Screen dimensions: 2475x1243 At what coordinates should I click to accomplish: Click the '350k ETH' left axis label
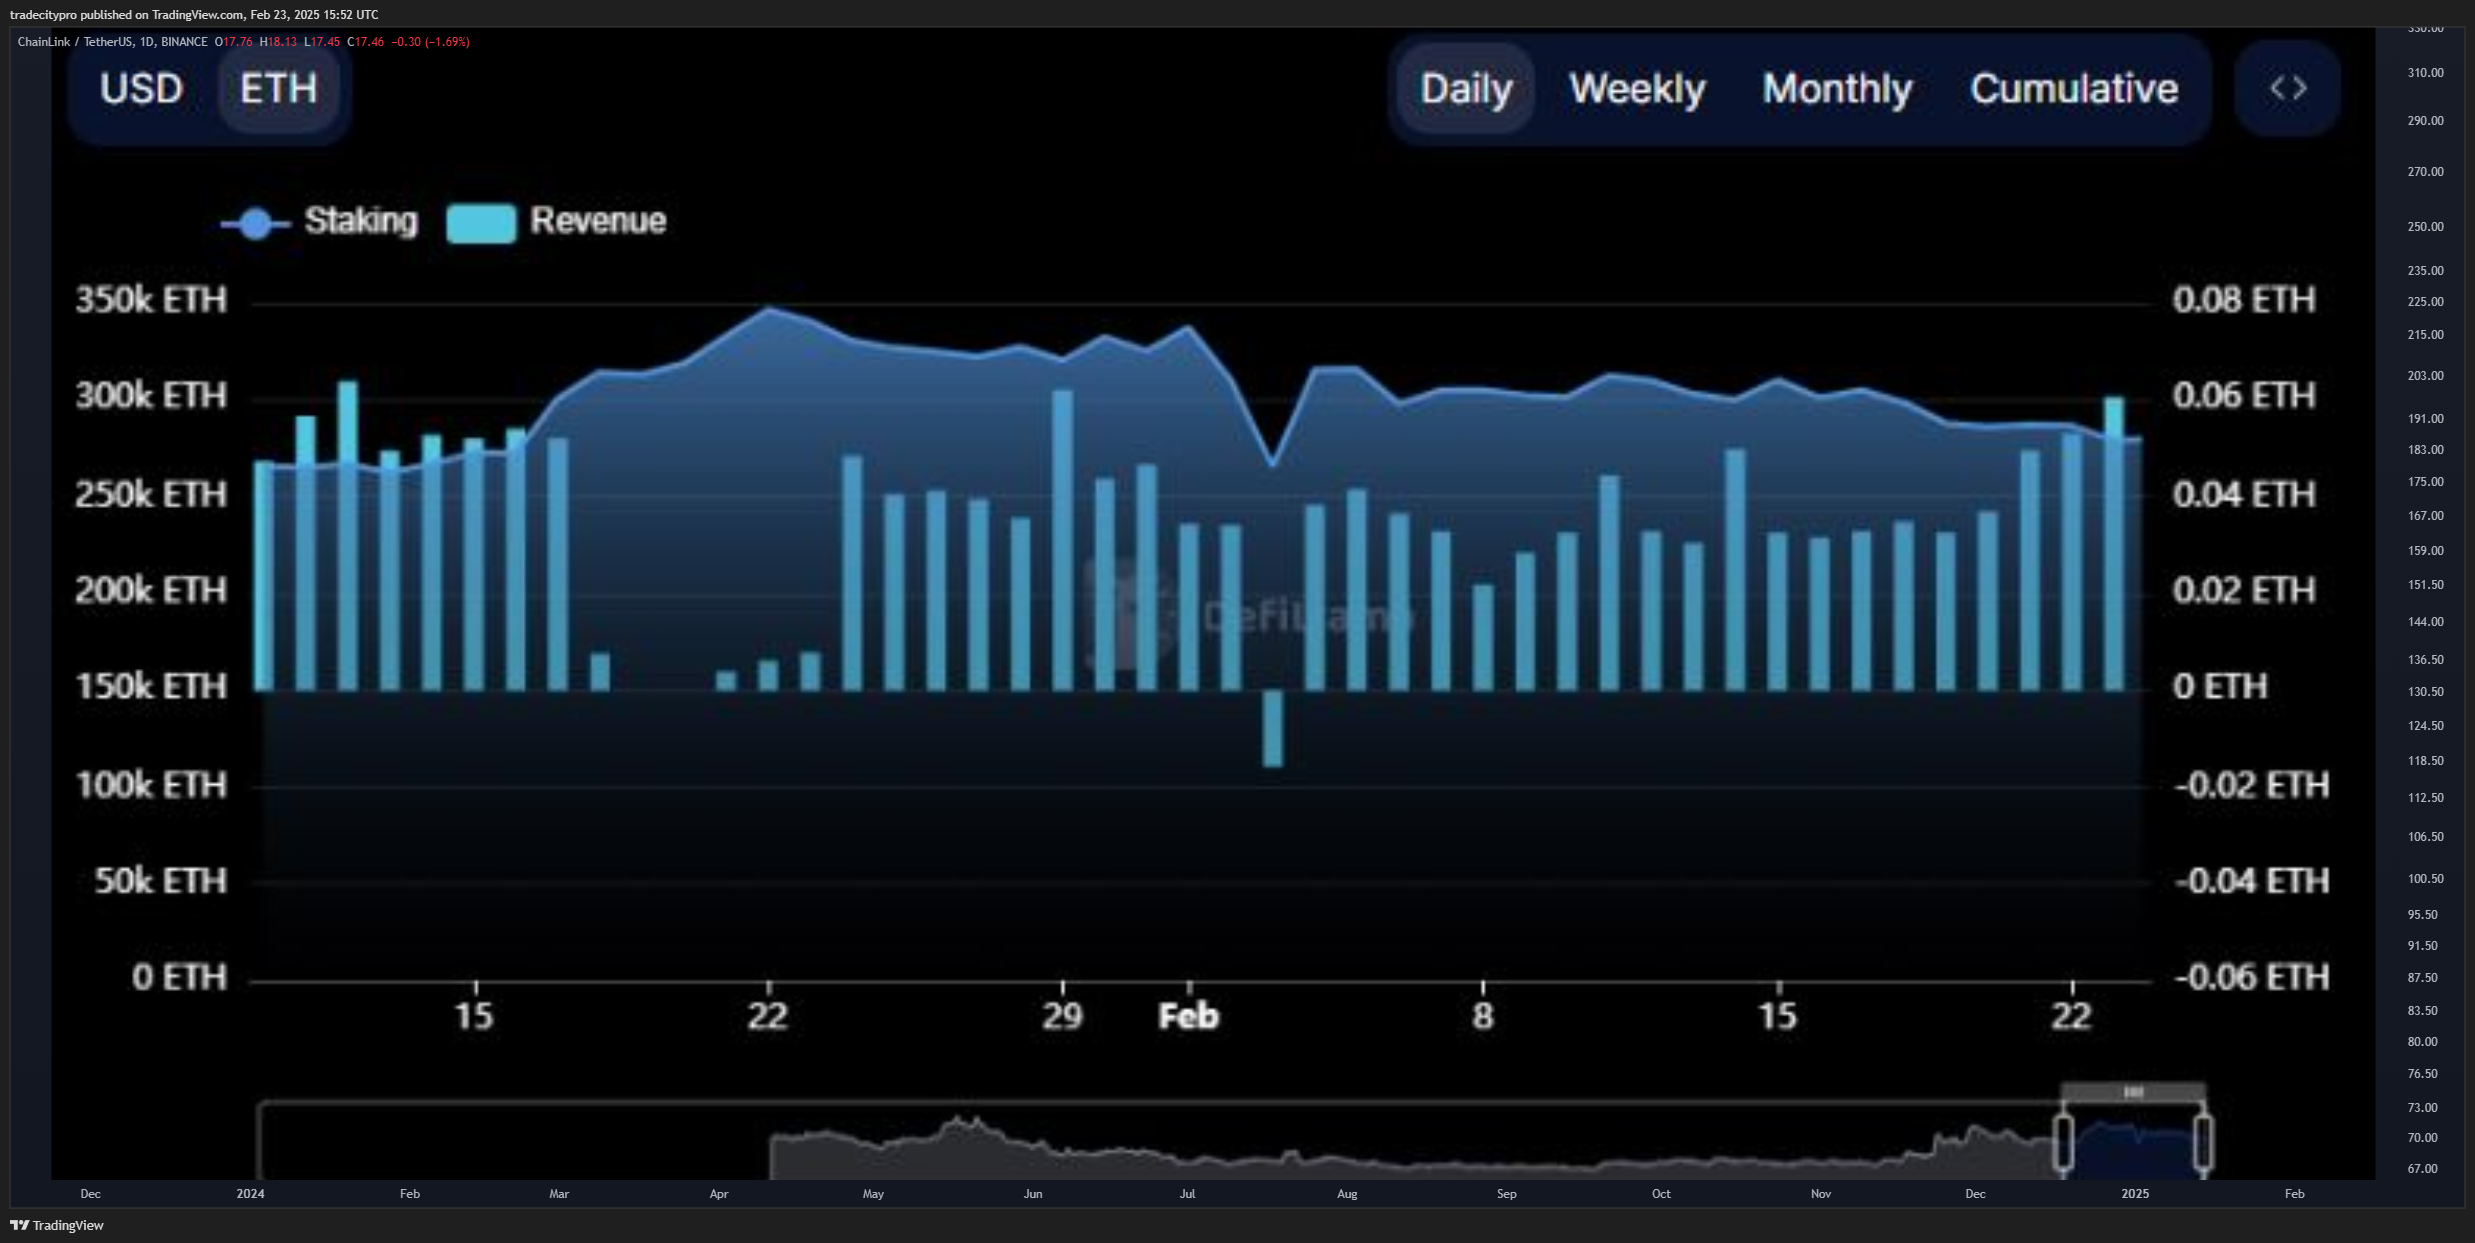[151, 300]
